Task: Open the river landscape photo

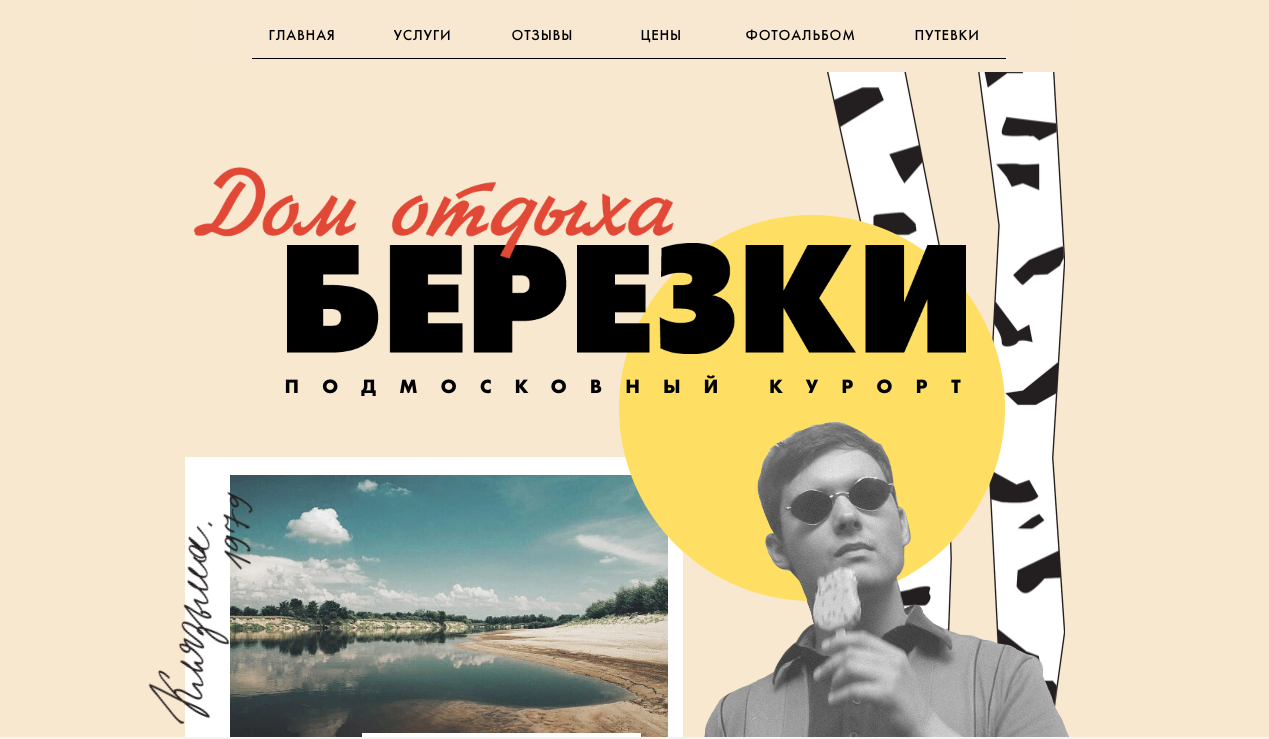Action: 449,606
